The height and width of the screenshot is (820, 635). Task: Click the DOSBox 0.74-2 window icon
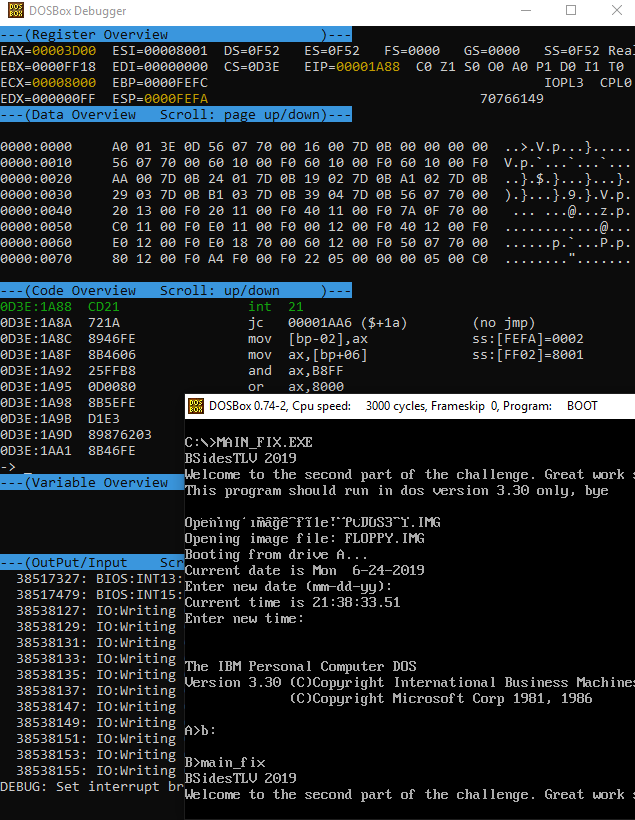click(196, 406)
